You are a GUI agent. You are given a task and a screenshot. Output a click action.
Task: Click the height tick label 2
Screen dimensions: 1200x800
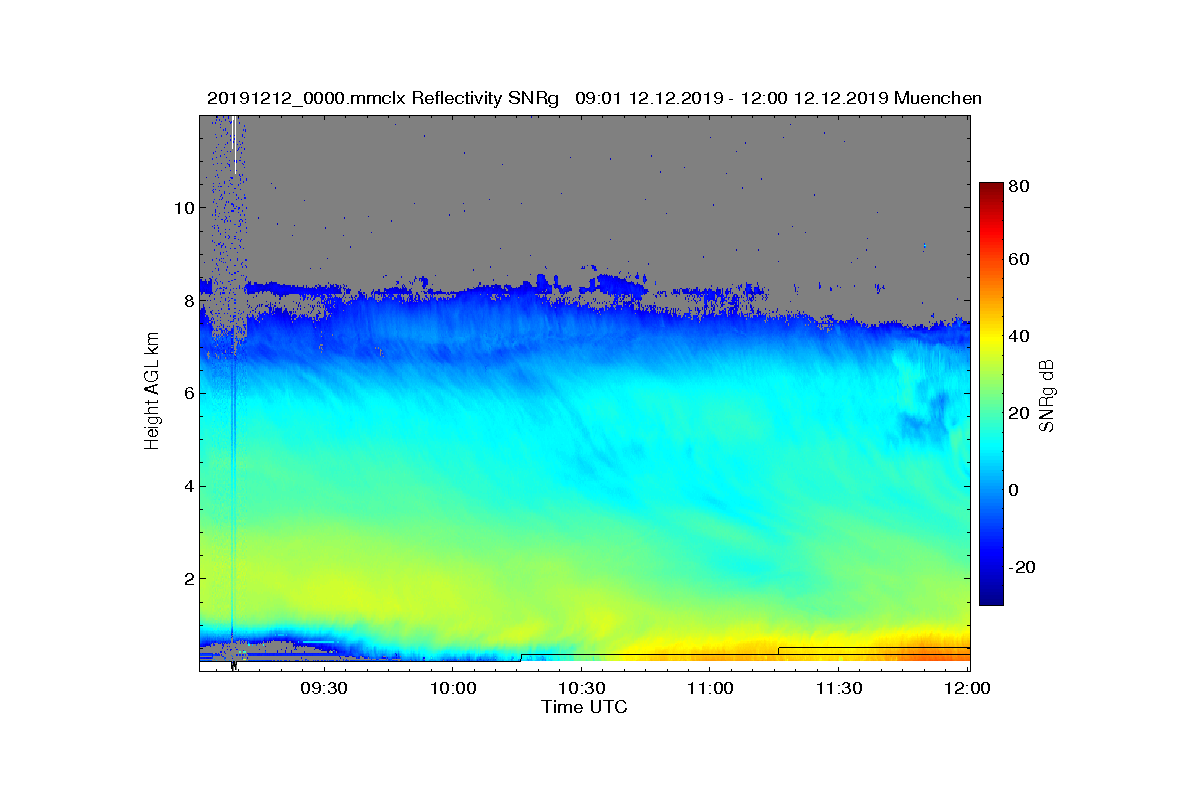188,580
